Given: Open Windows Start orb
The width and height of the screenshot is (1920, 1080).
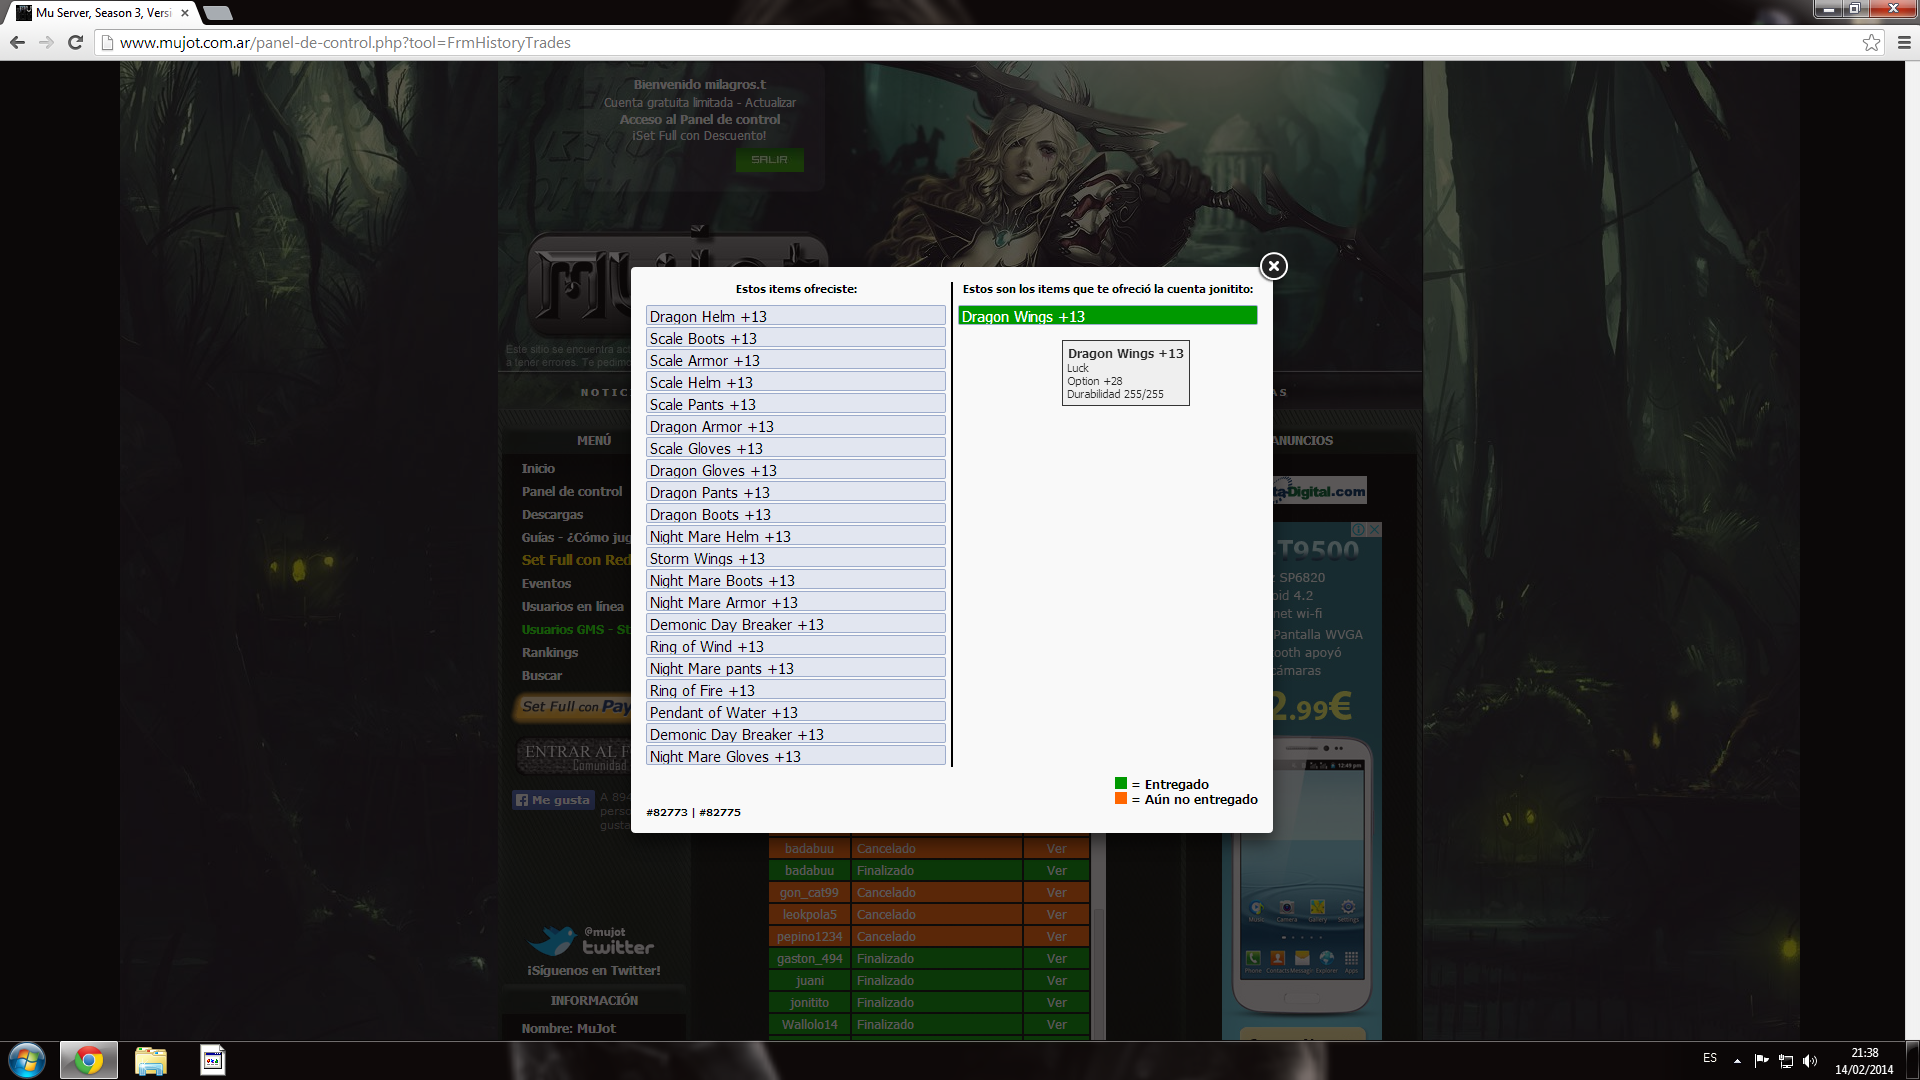Looking at the screenshot, I should click(27, 1060).
